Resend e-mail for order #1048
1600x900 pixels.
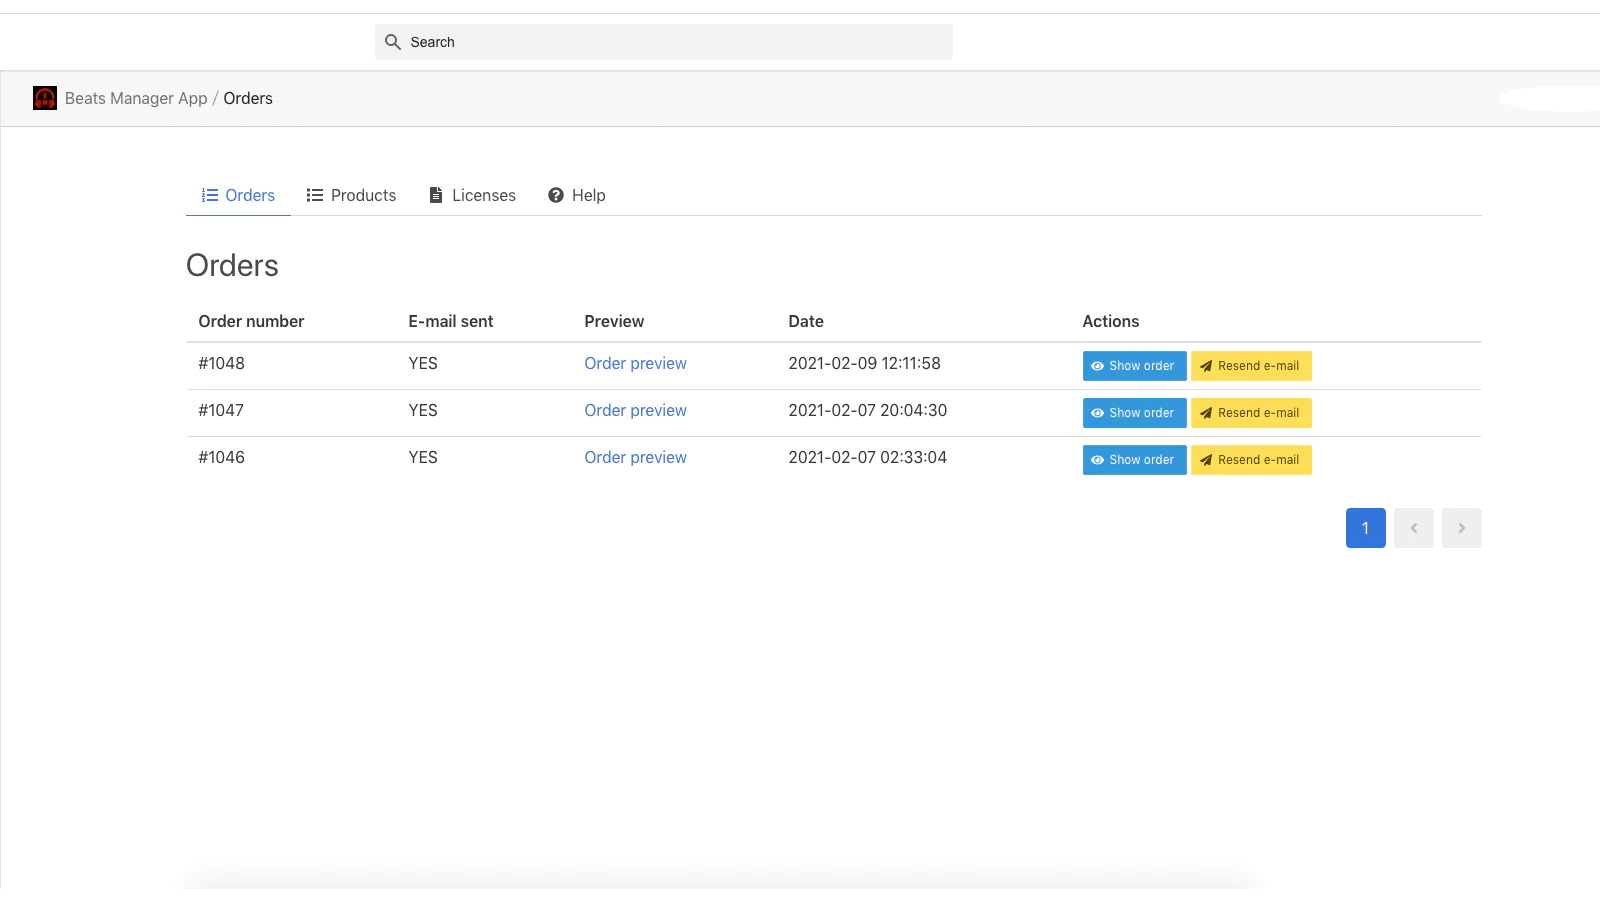coord(1251,366)
